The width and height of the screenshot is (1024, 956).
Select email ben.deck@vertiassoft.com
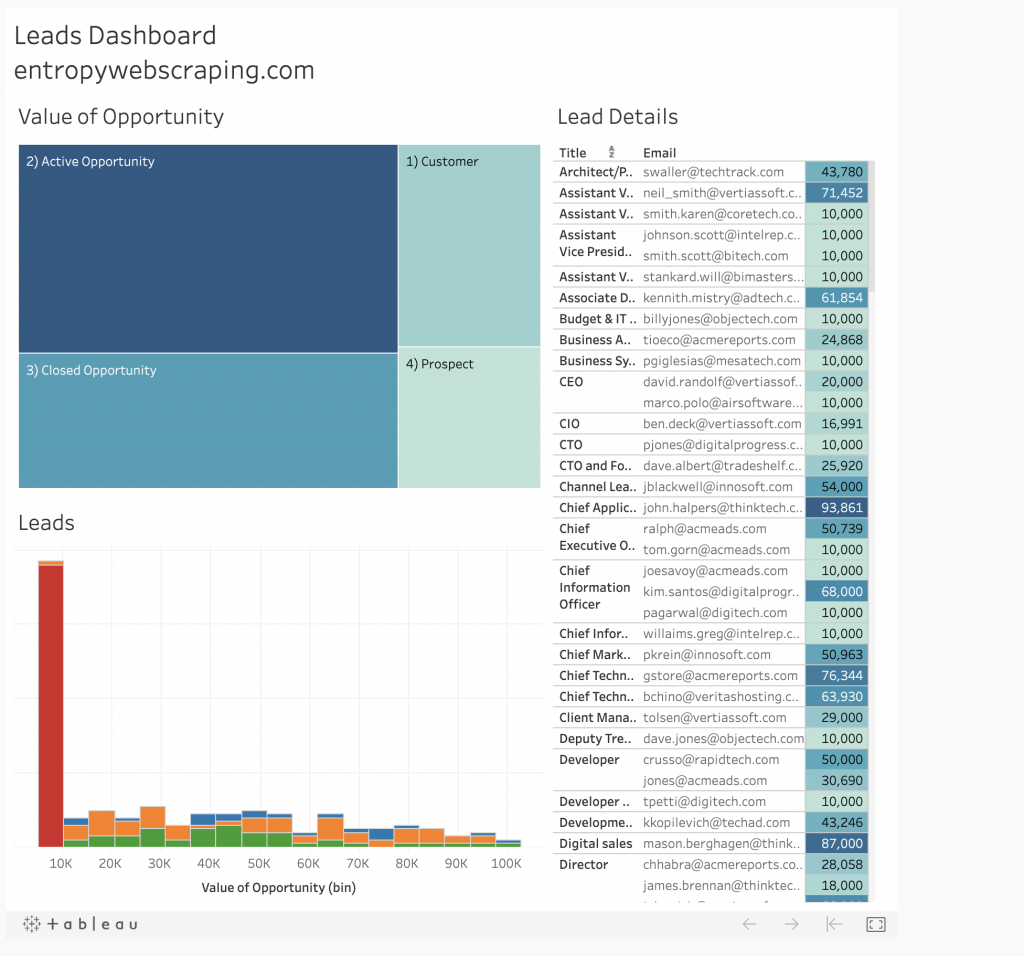(722, 424)
